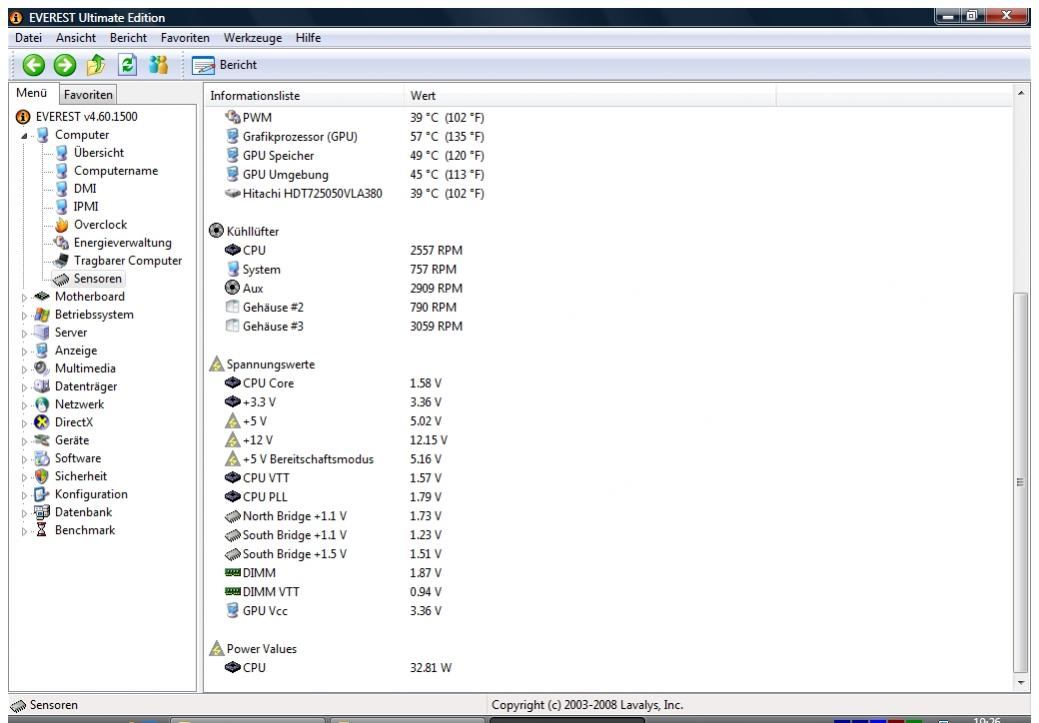Select the Menü tab
The height and width of the screenshot is (723, 1039).
click(x=32, y=93)
